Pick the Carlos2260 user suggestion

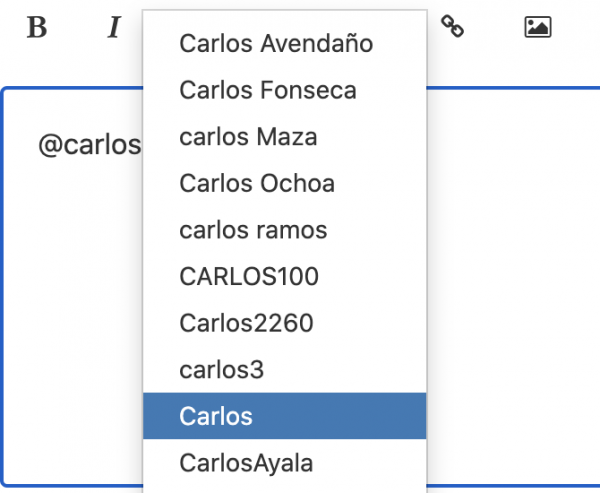[284, 323]
